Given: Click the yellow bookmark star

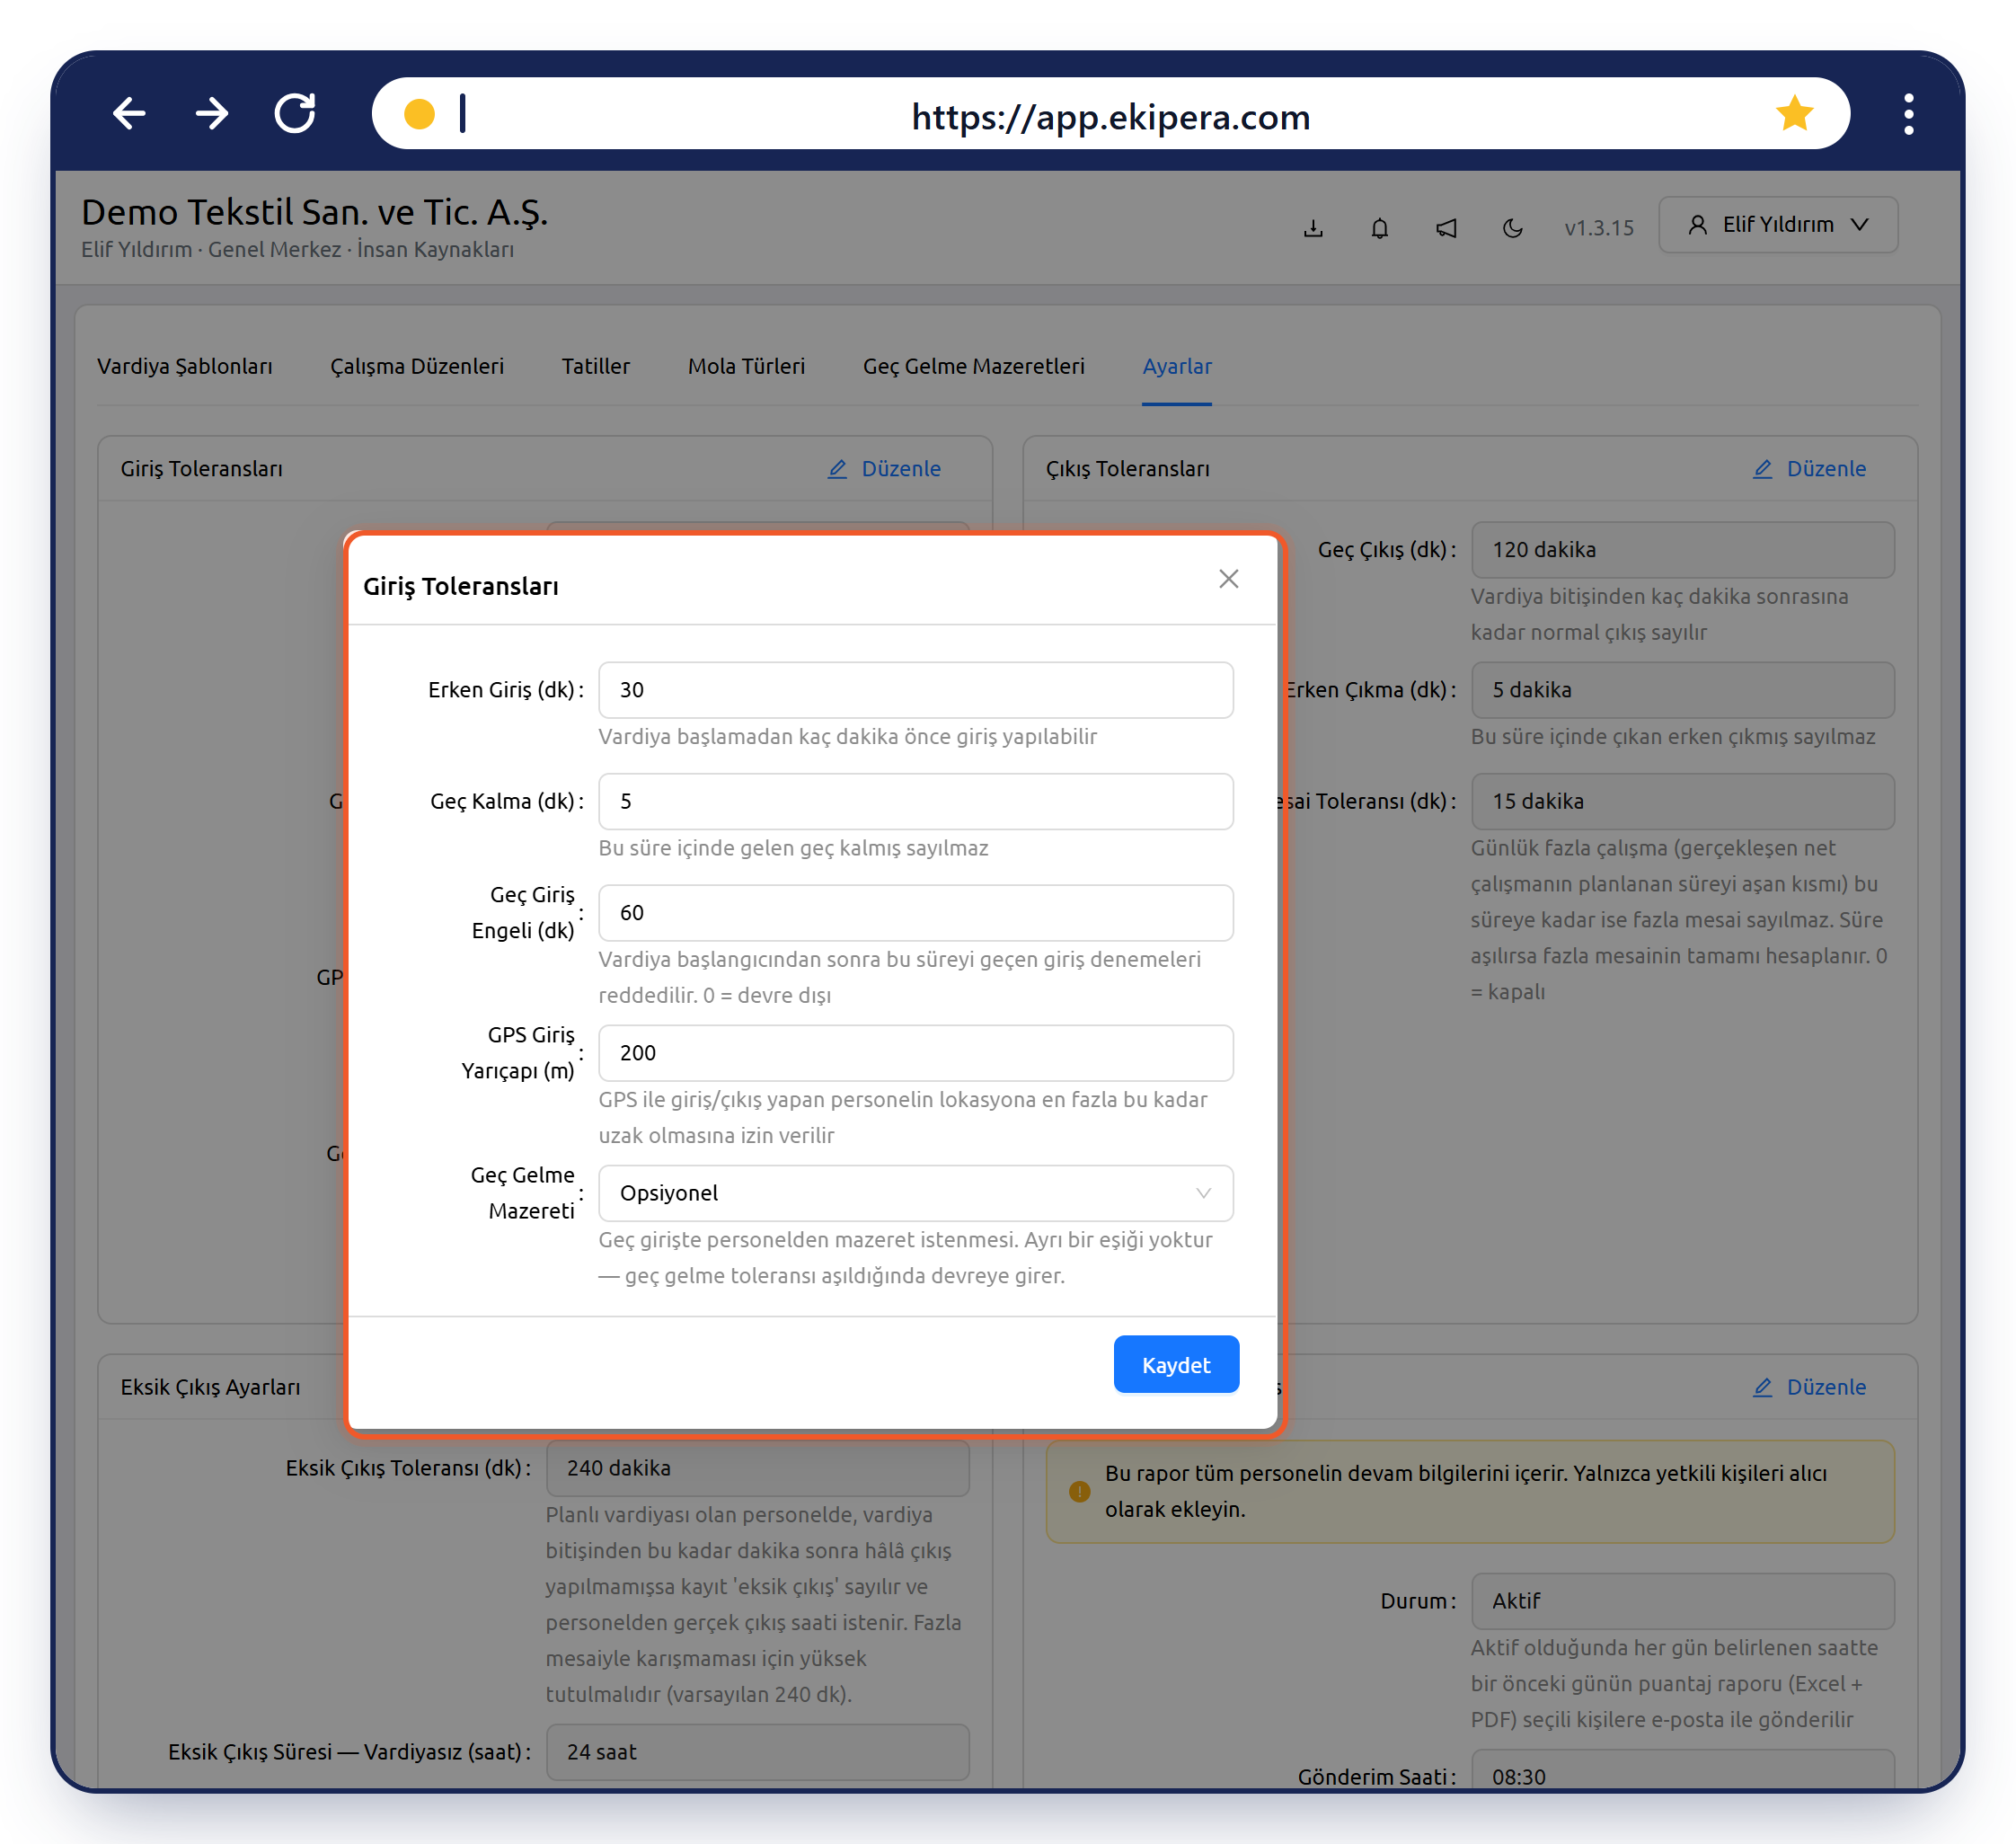Looking at the screenshot, I should 1794,114.
